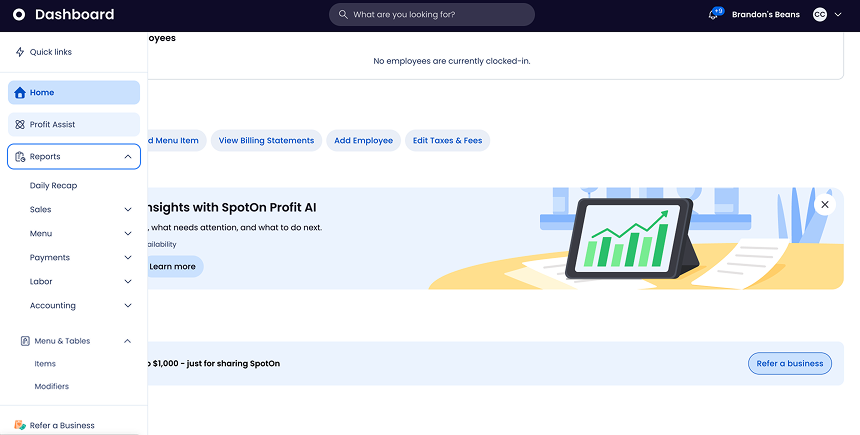Click the Menu label in Reports
The width and height of the screenshot is (860, 435).
(41, 234)
